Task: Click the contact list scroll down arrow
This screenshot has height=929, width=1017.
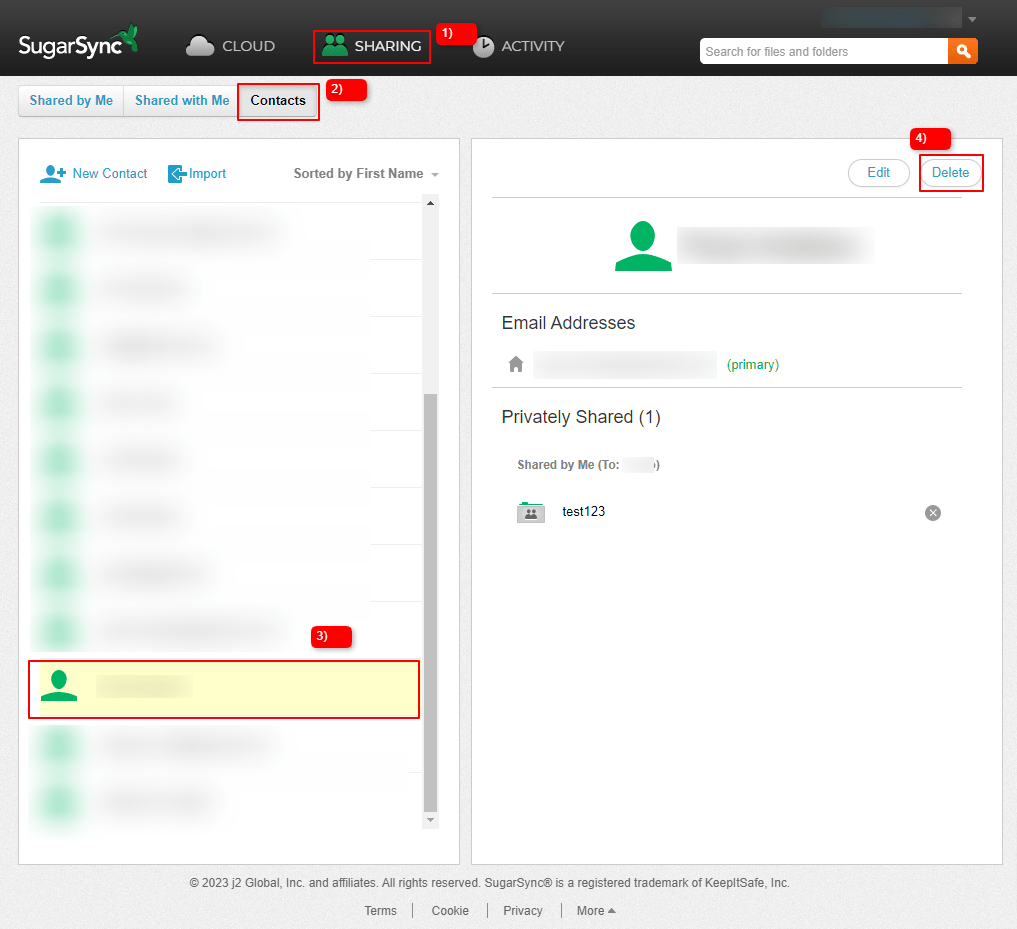Action: point(430,820)
